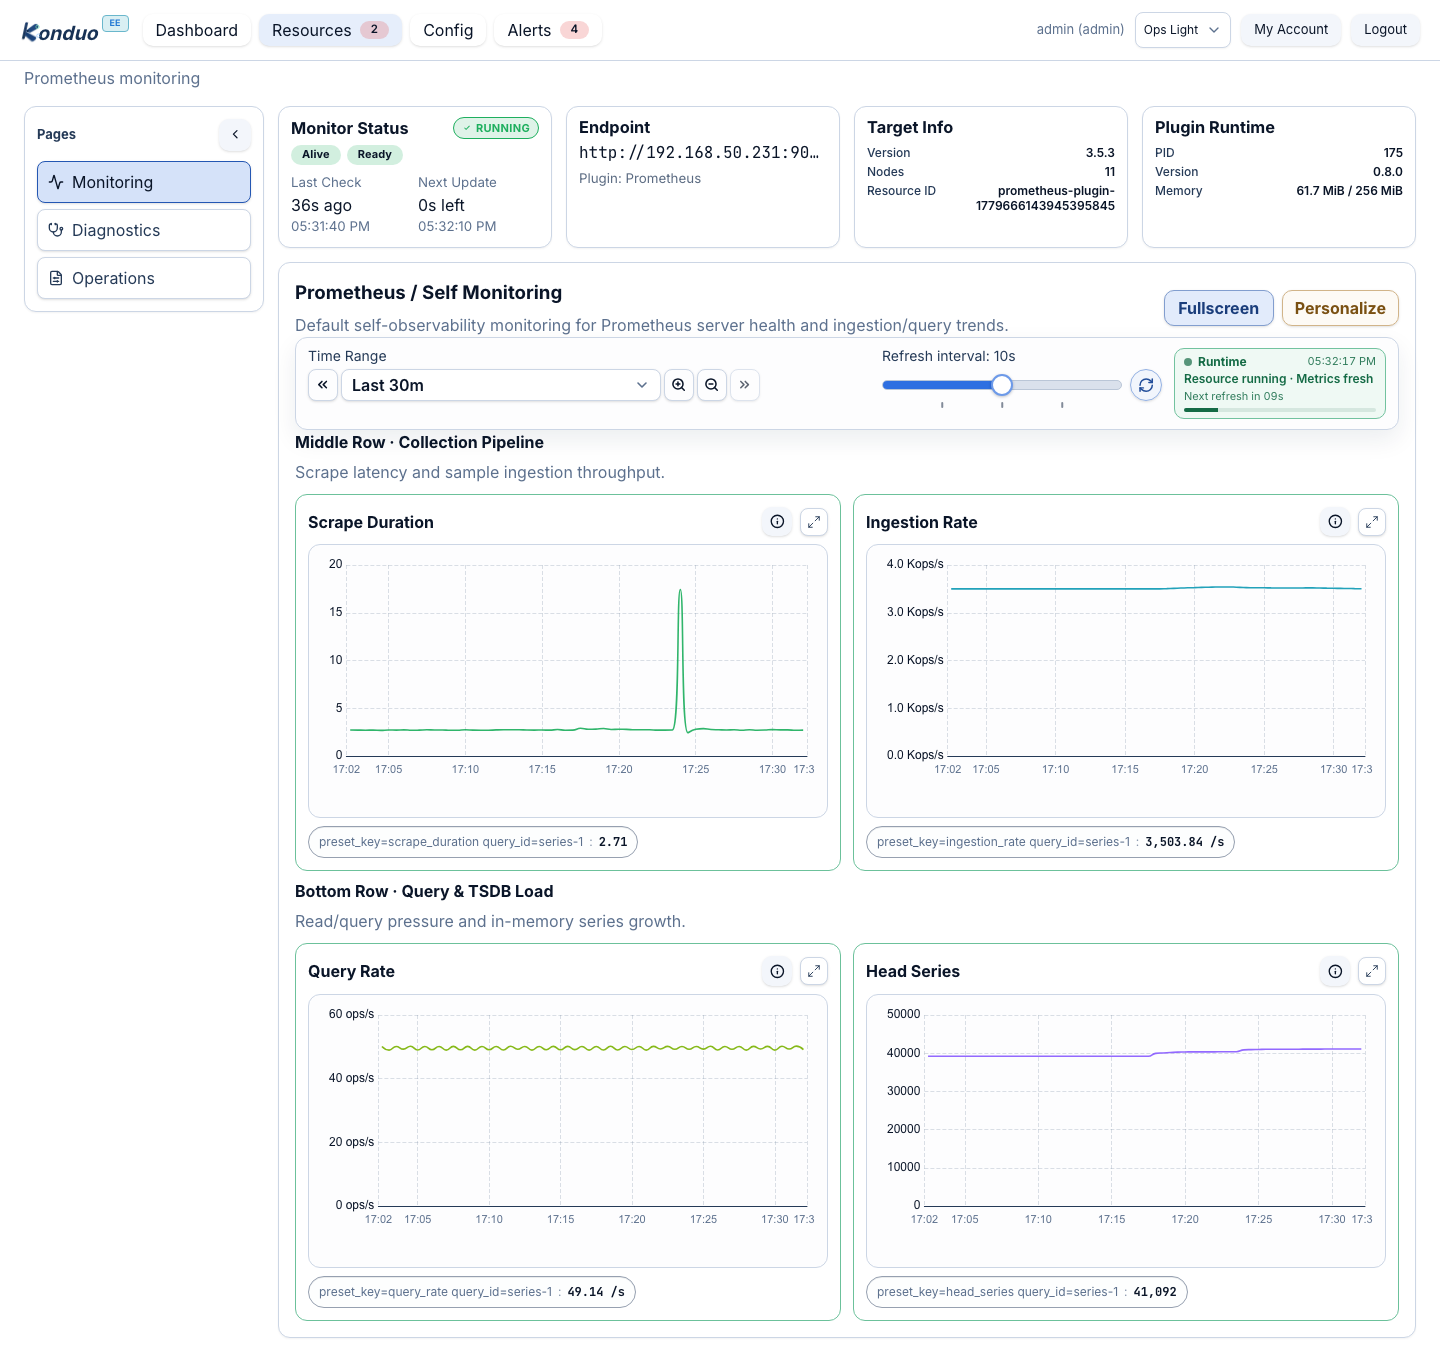The width and height of the screenshot is (1440, 1363).
Task: Click the RUNNING status badge
Action: click(496, 128)
